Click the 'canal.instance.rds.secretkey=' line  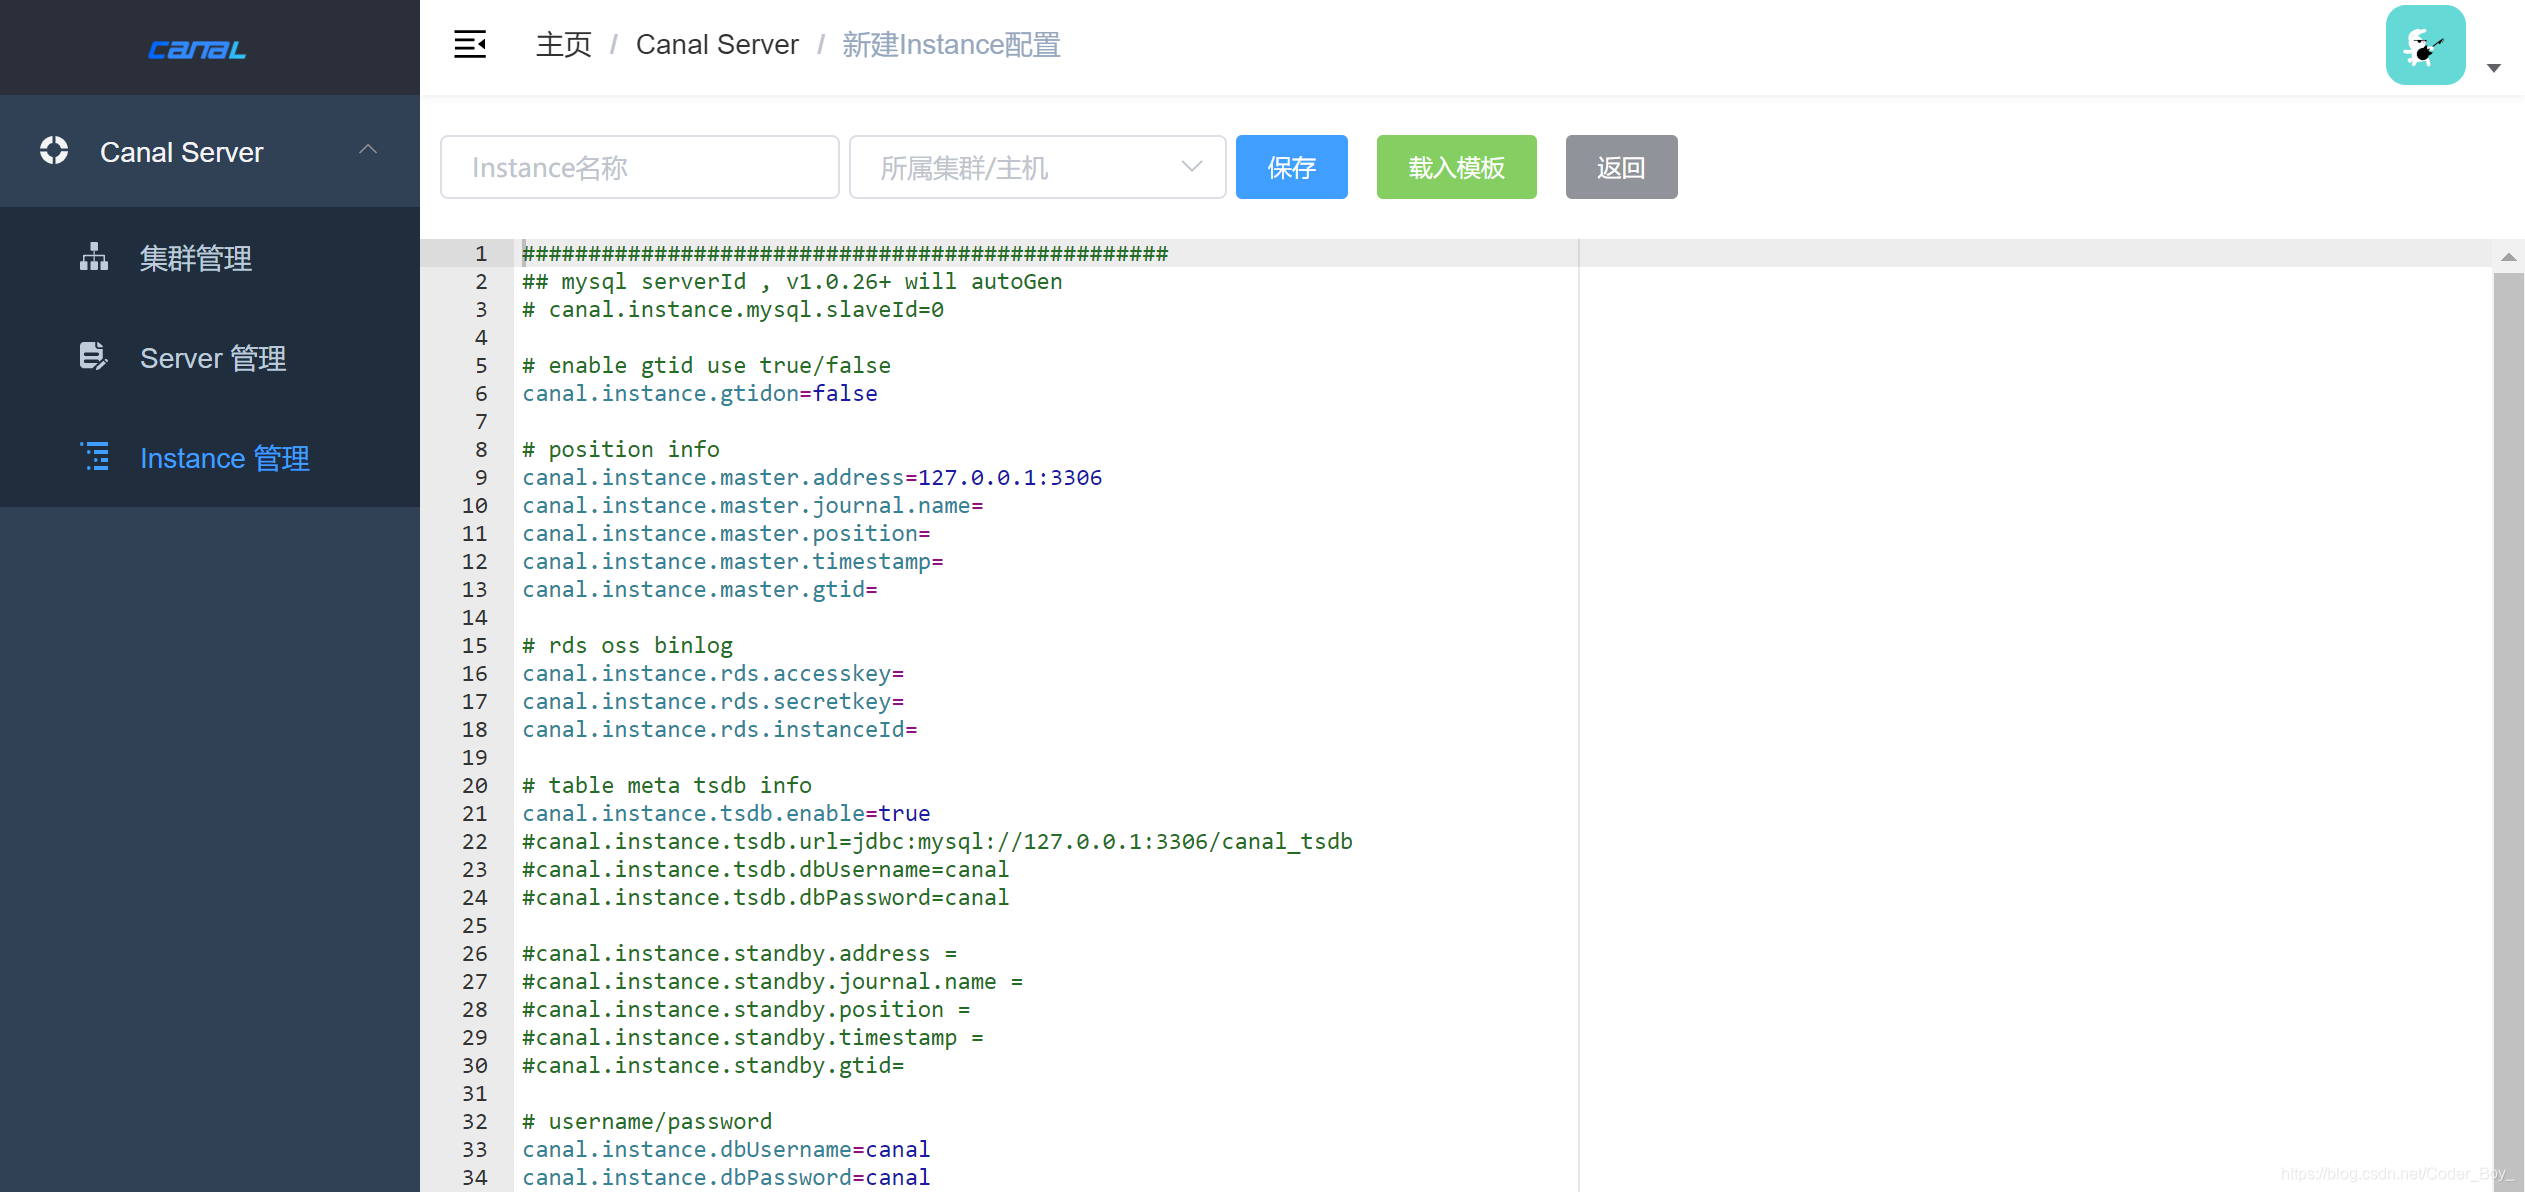click(713, 701)
